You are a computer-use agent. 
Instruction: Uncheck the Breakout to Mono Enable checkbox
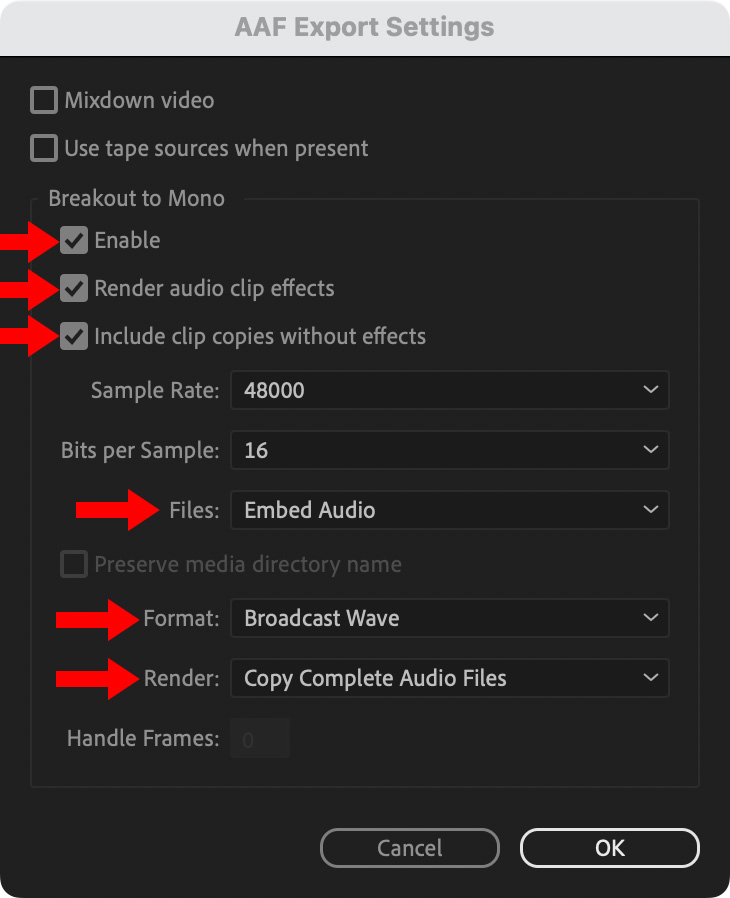coord(74,240)
